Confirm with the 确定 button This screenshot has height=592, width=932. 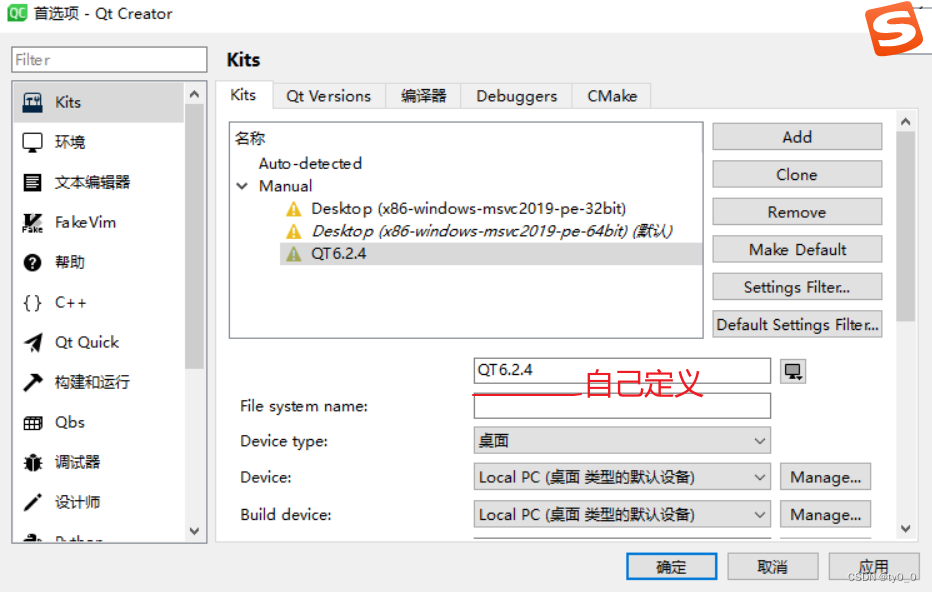[x=672, y=566]
